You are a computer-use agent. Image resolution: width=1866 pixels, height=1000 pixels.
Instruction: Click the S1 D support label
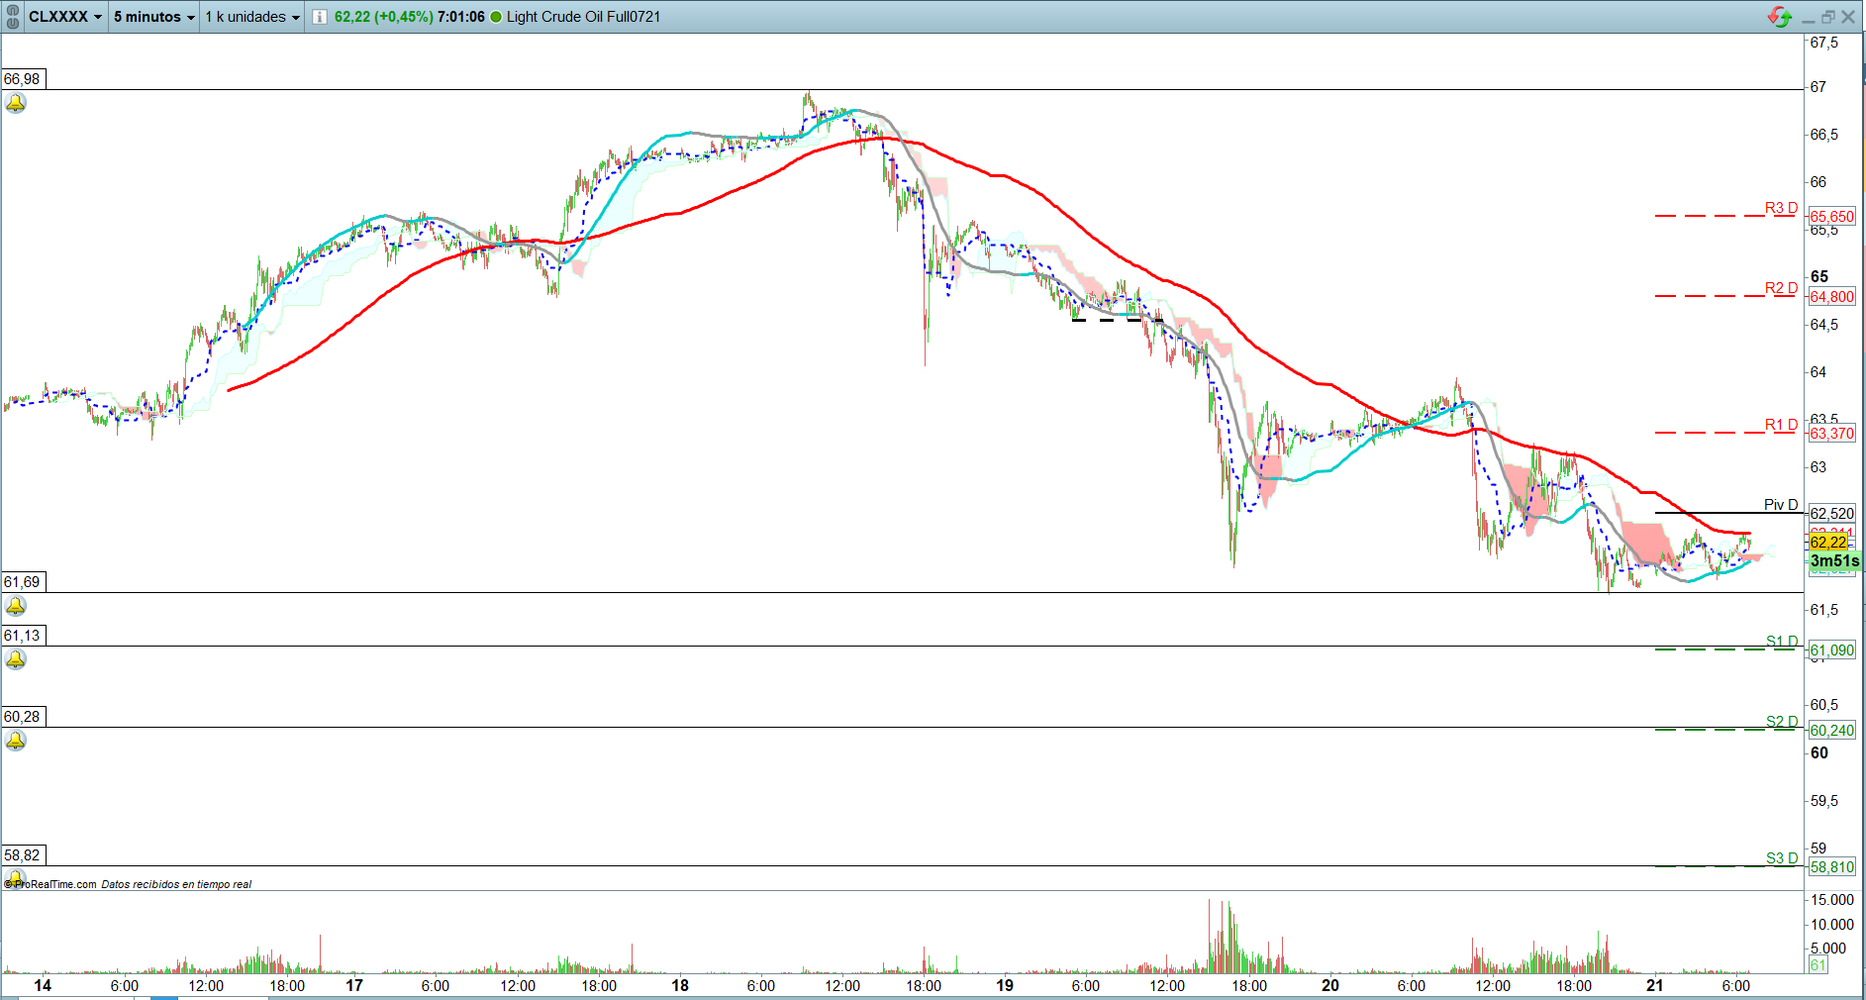pyautogui.click(x=1782, y=641)
